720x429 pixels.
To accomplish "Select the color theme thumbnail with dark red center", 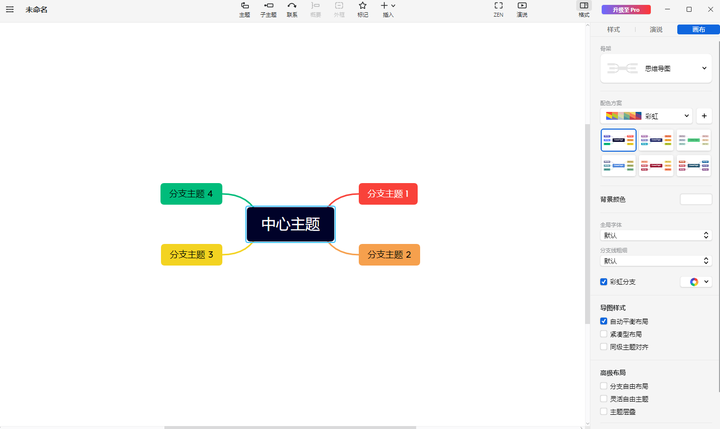I will [656, 165].
